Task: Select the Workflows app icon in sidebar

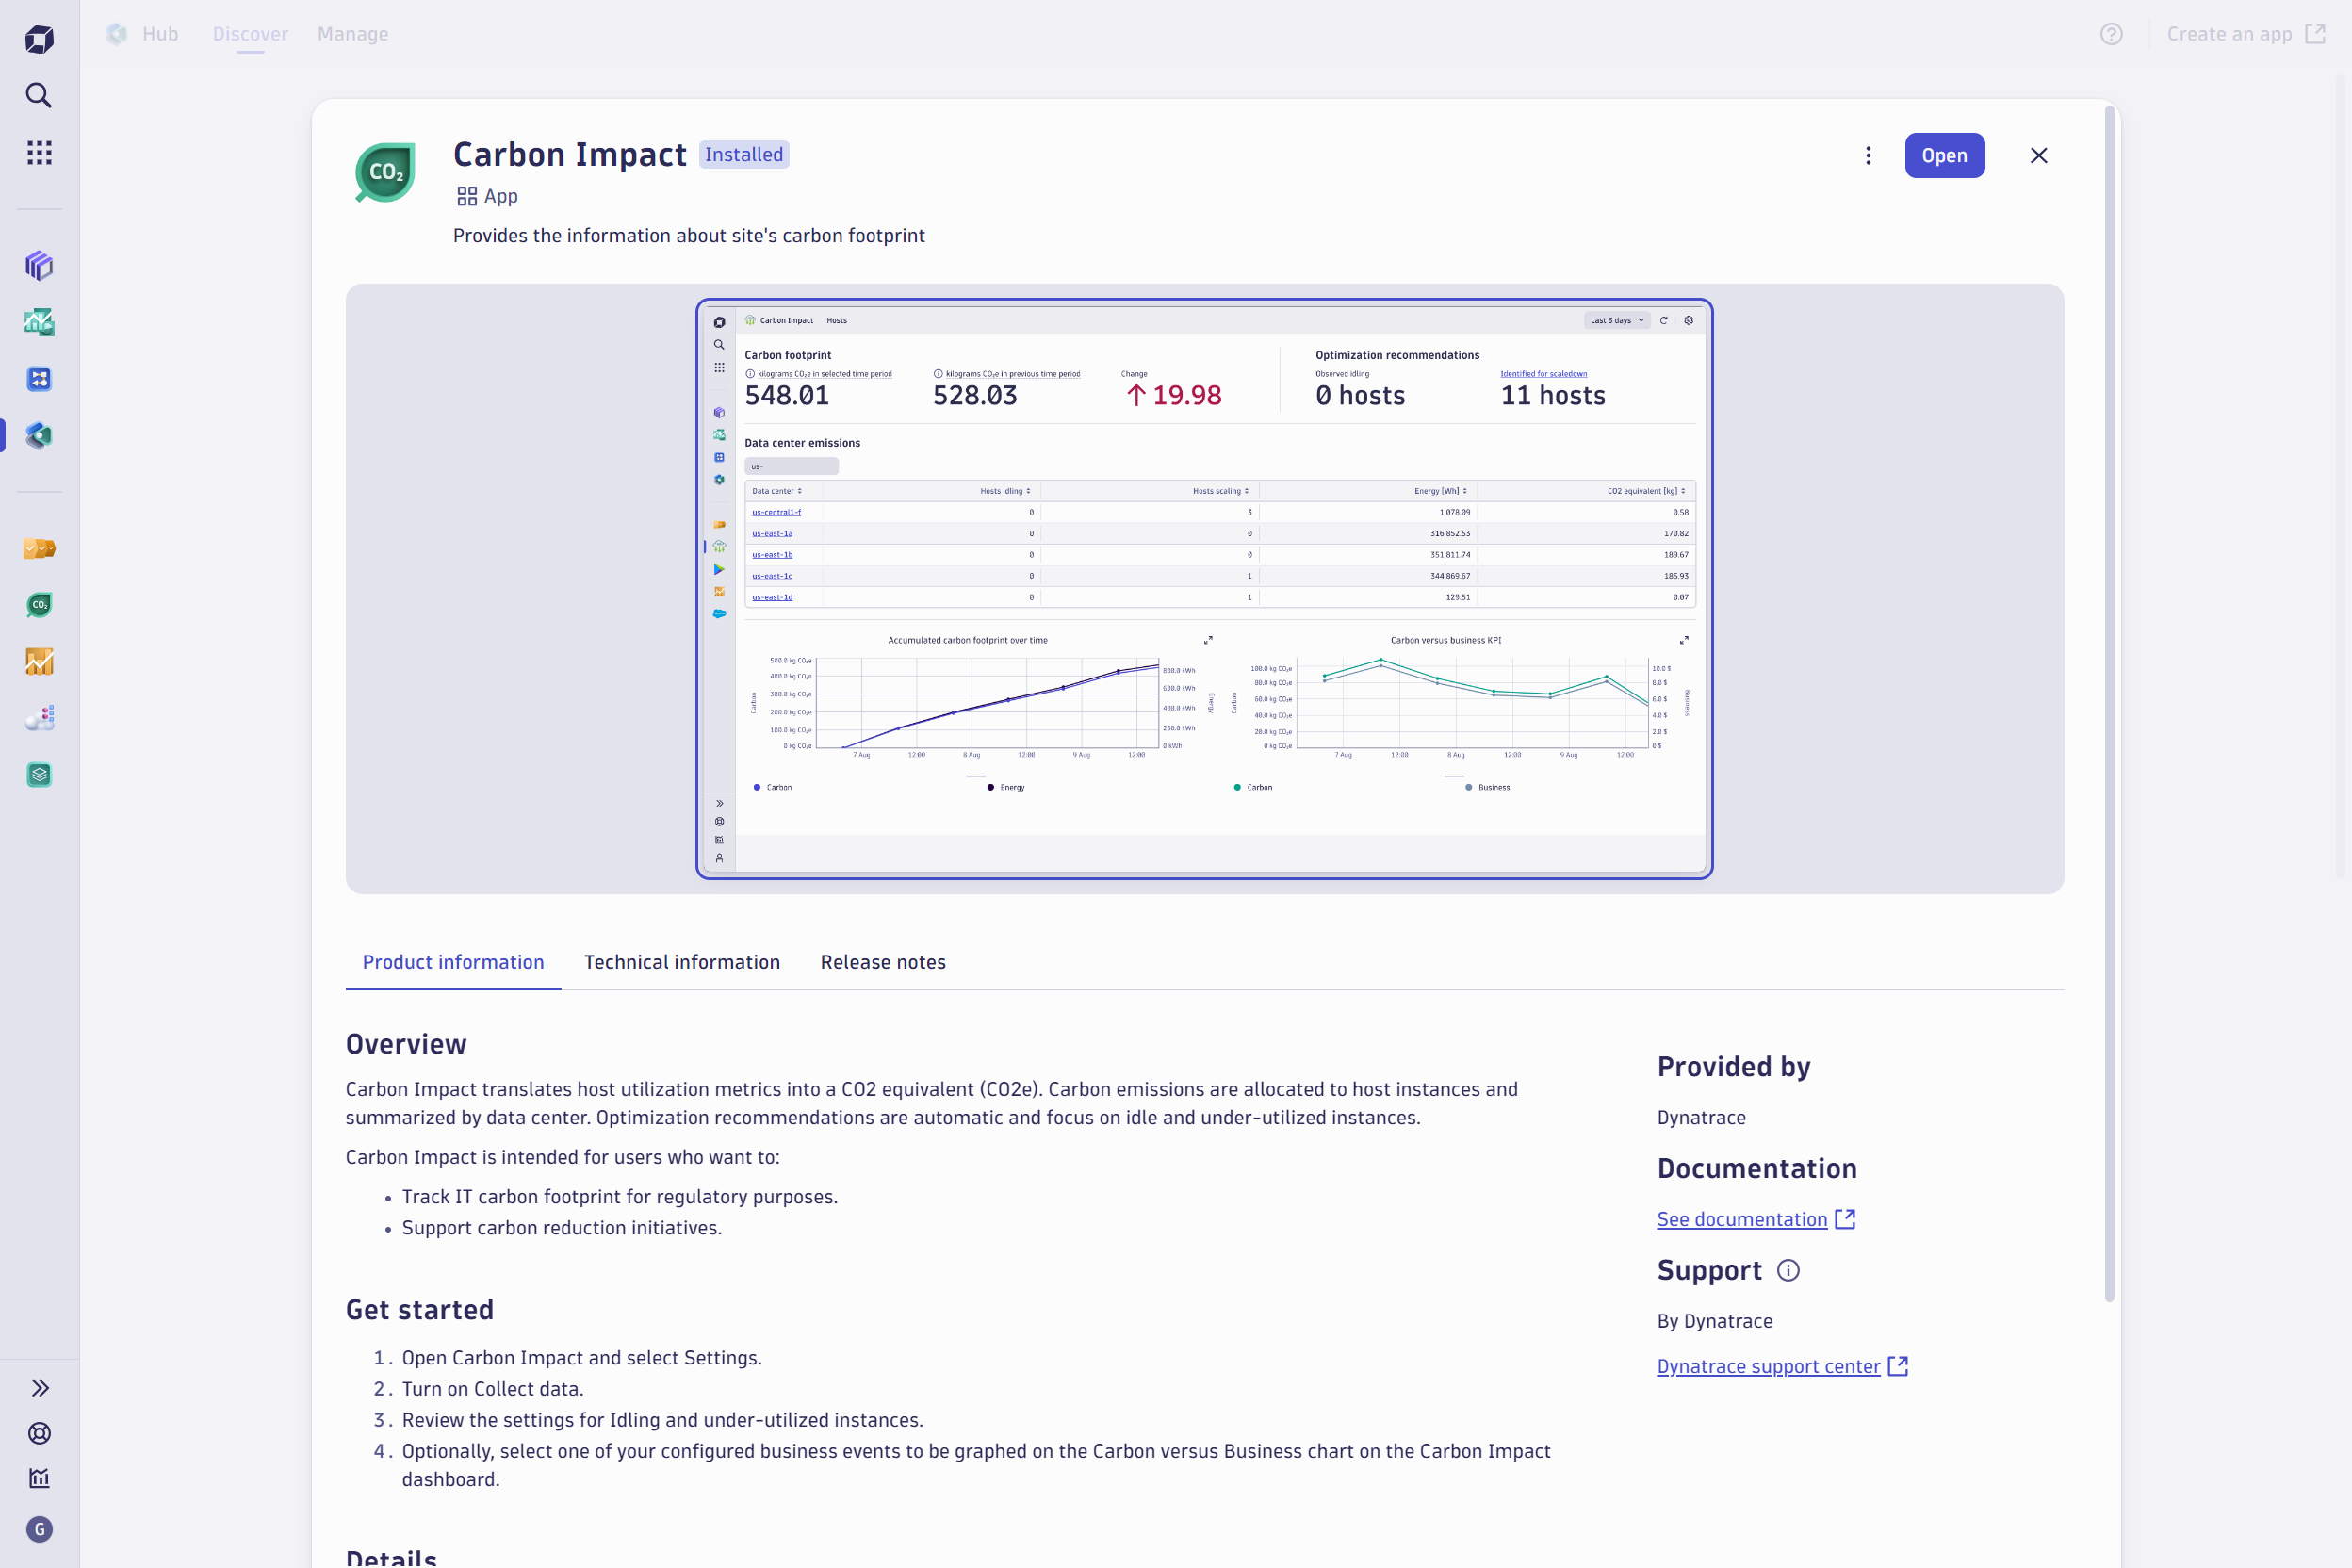Action: click(39, 379)
